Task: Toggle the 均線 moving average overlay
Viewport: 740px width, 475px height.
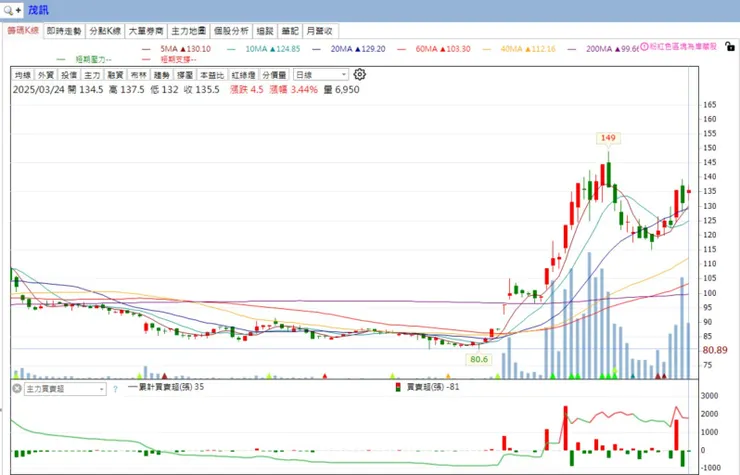Action: point(22,75)
